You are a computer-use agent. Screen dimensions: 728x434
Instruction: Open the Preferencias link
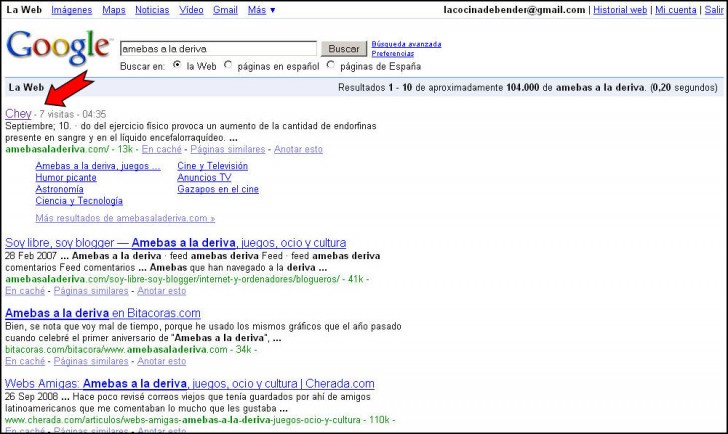[393, 54]
